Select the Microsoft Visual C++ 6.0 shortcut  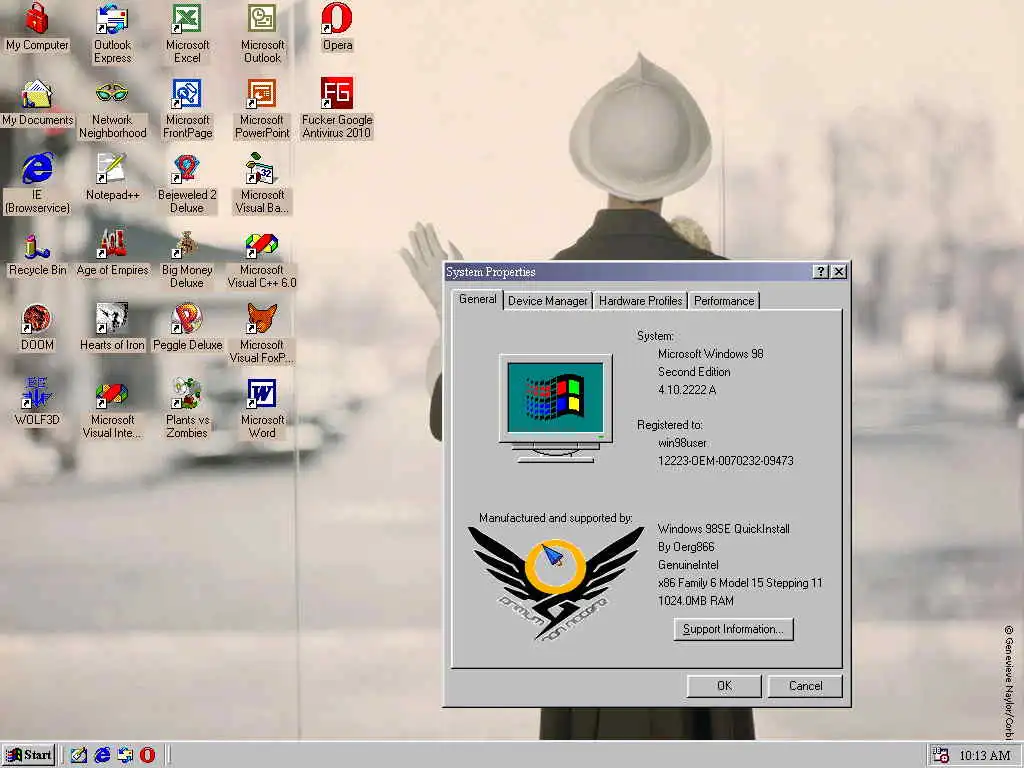tap(262, 259)
